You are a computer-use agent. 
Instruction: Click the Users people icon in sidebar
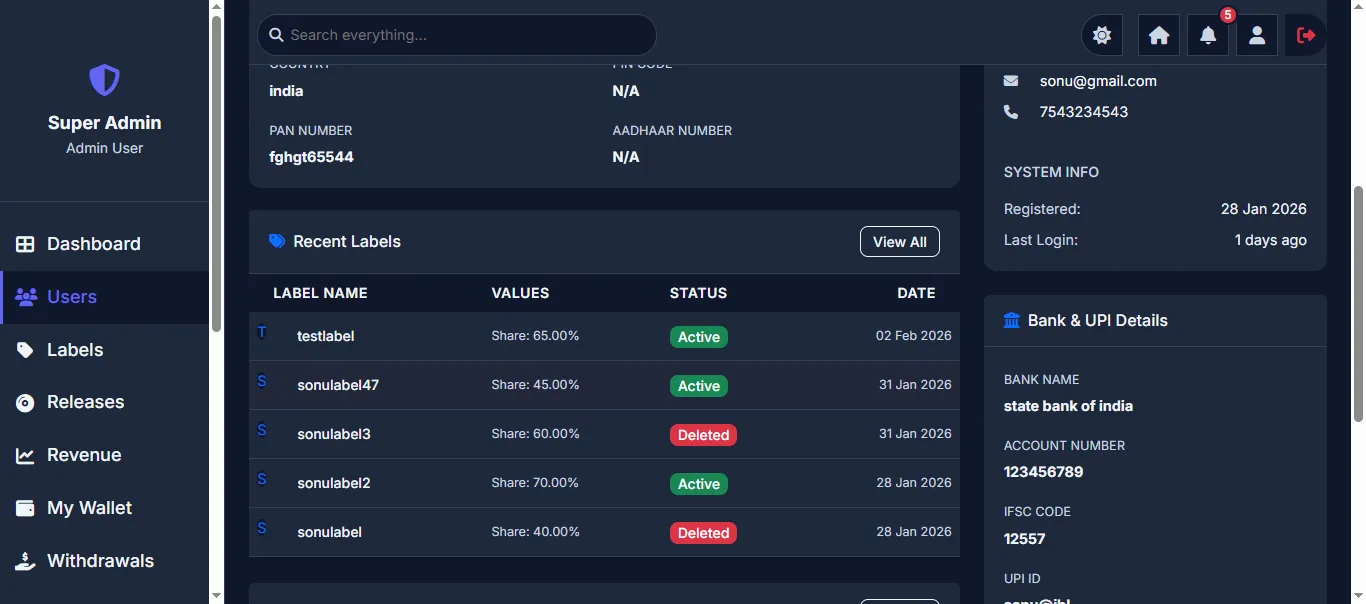tap(26, 297)
